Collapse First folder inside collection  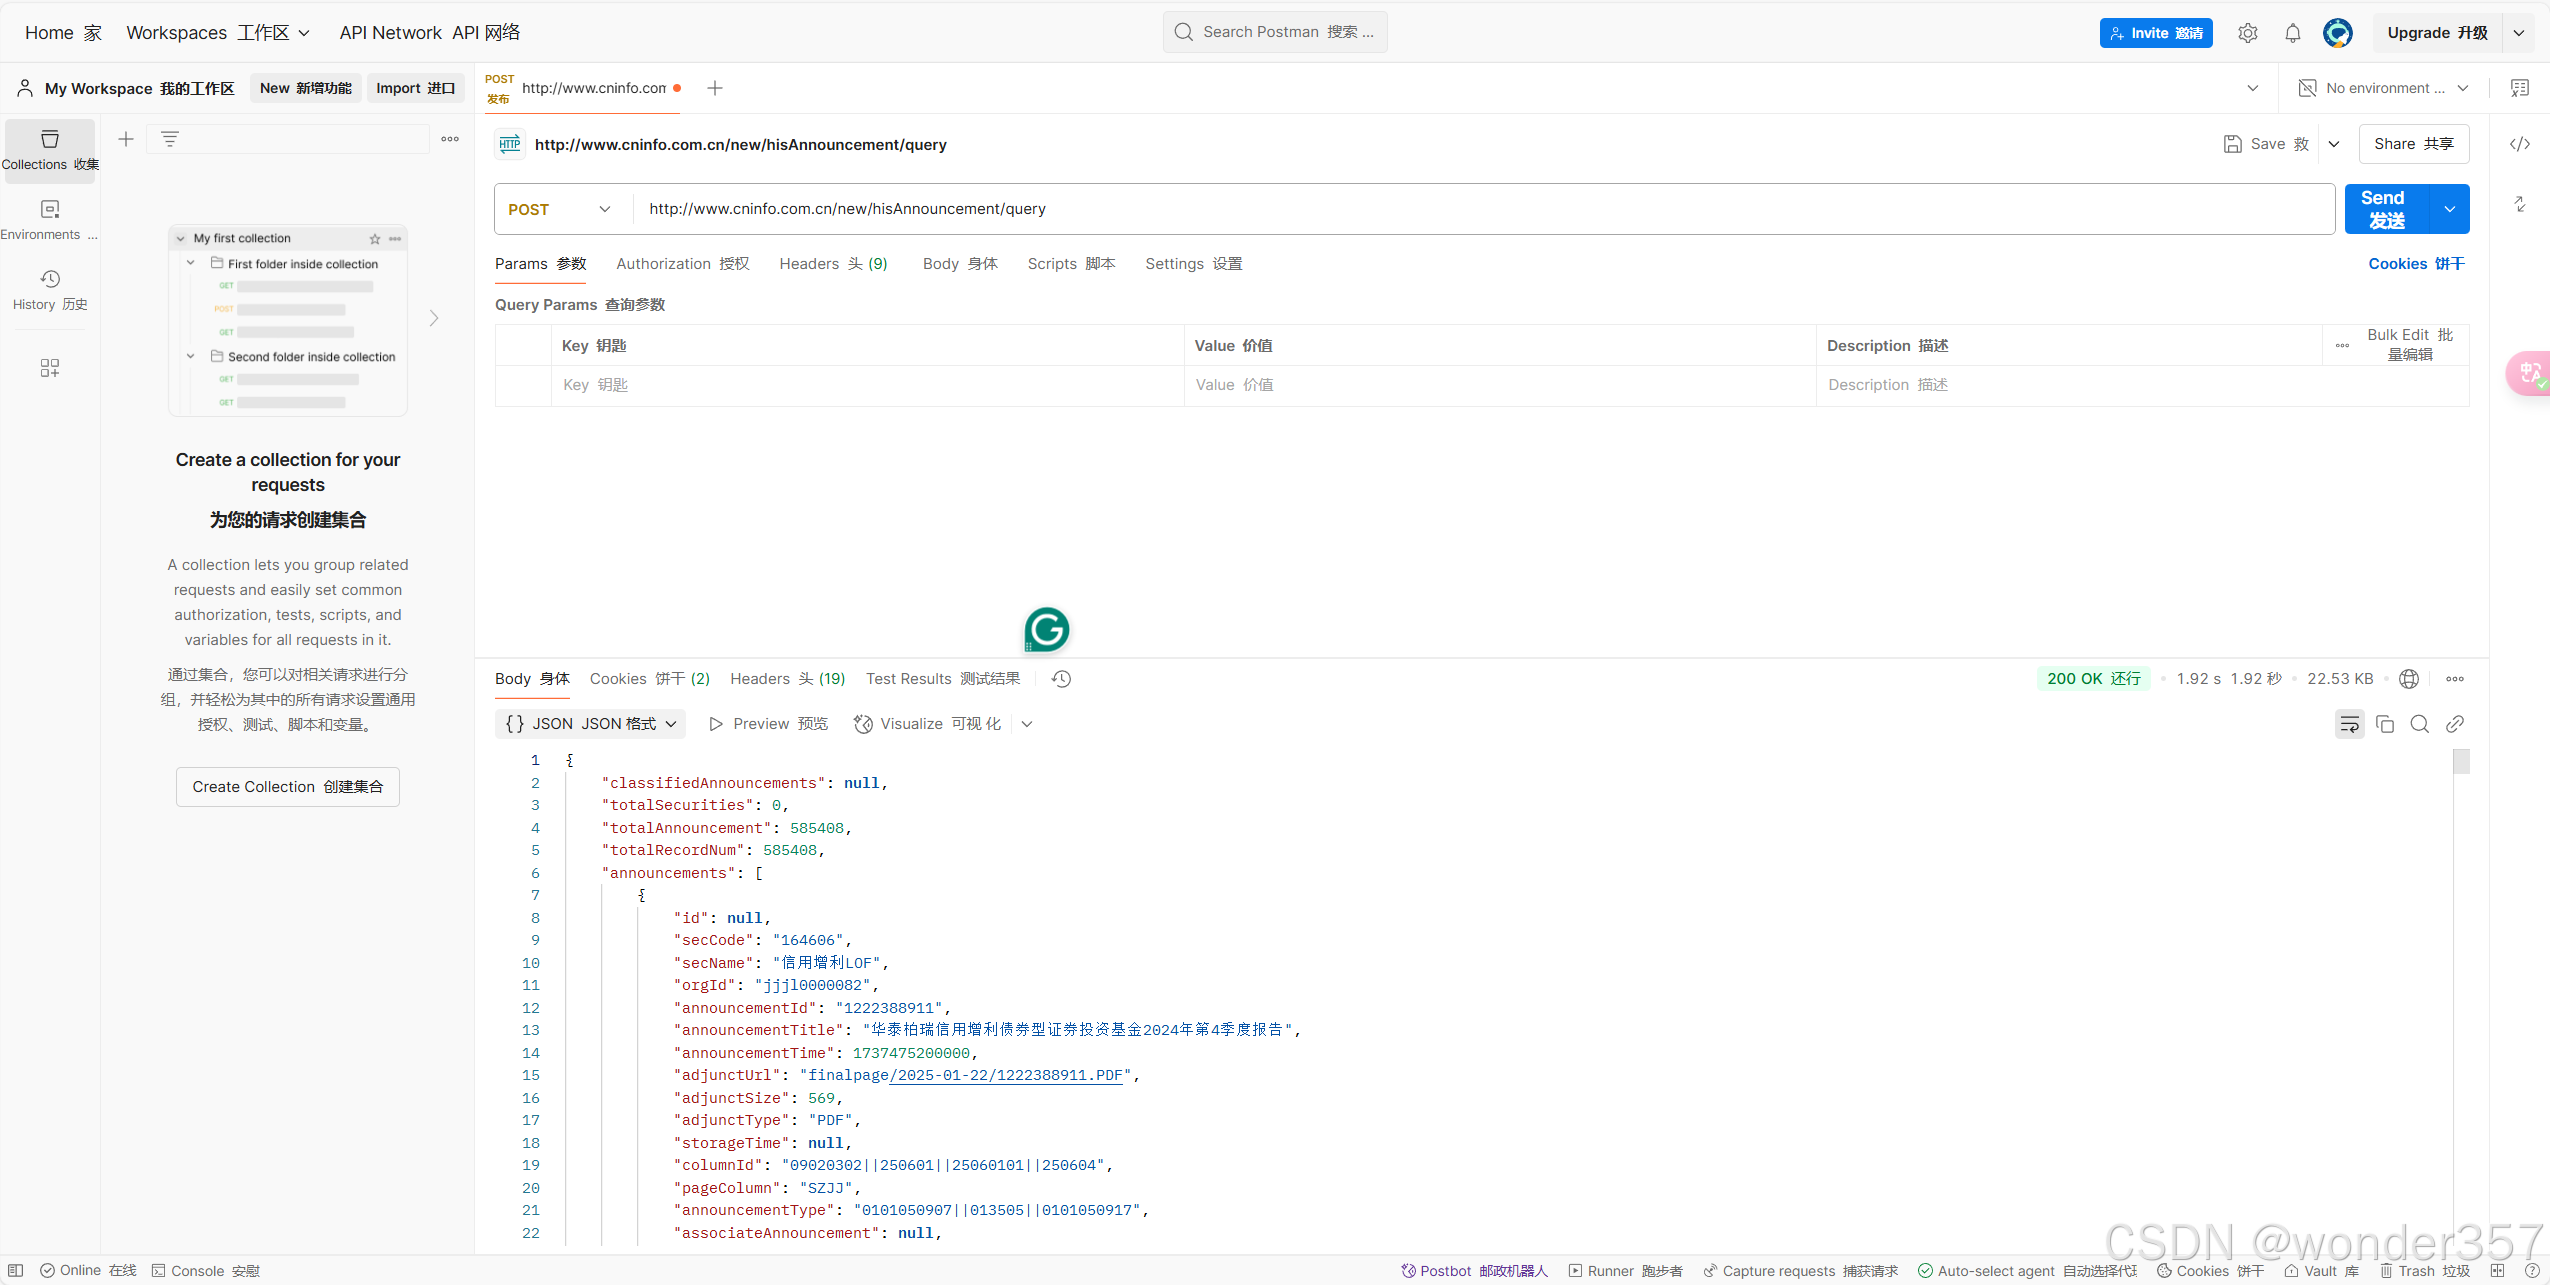191,264
